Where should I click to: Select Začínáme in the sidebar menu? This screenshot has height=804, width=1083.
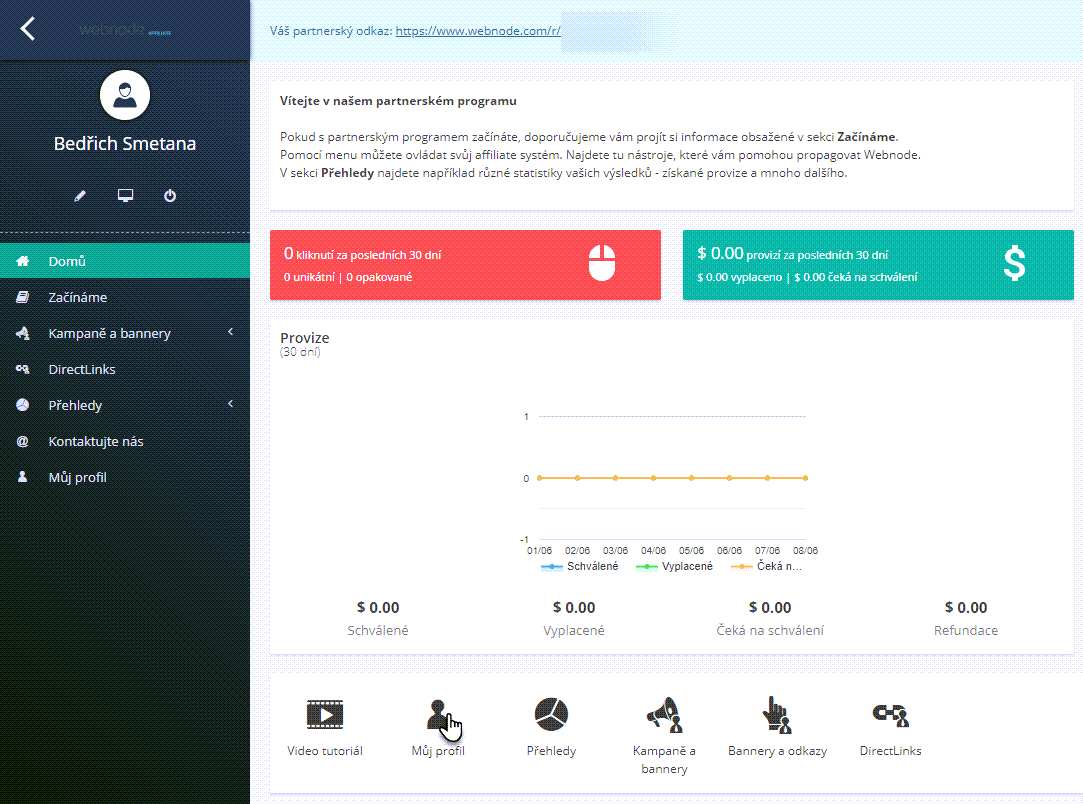tap(78, 297)
